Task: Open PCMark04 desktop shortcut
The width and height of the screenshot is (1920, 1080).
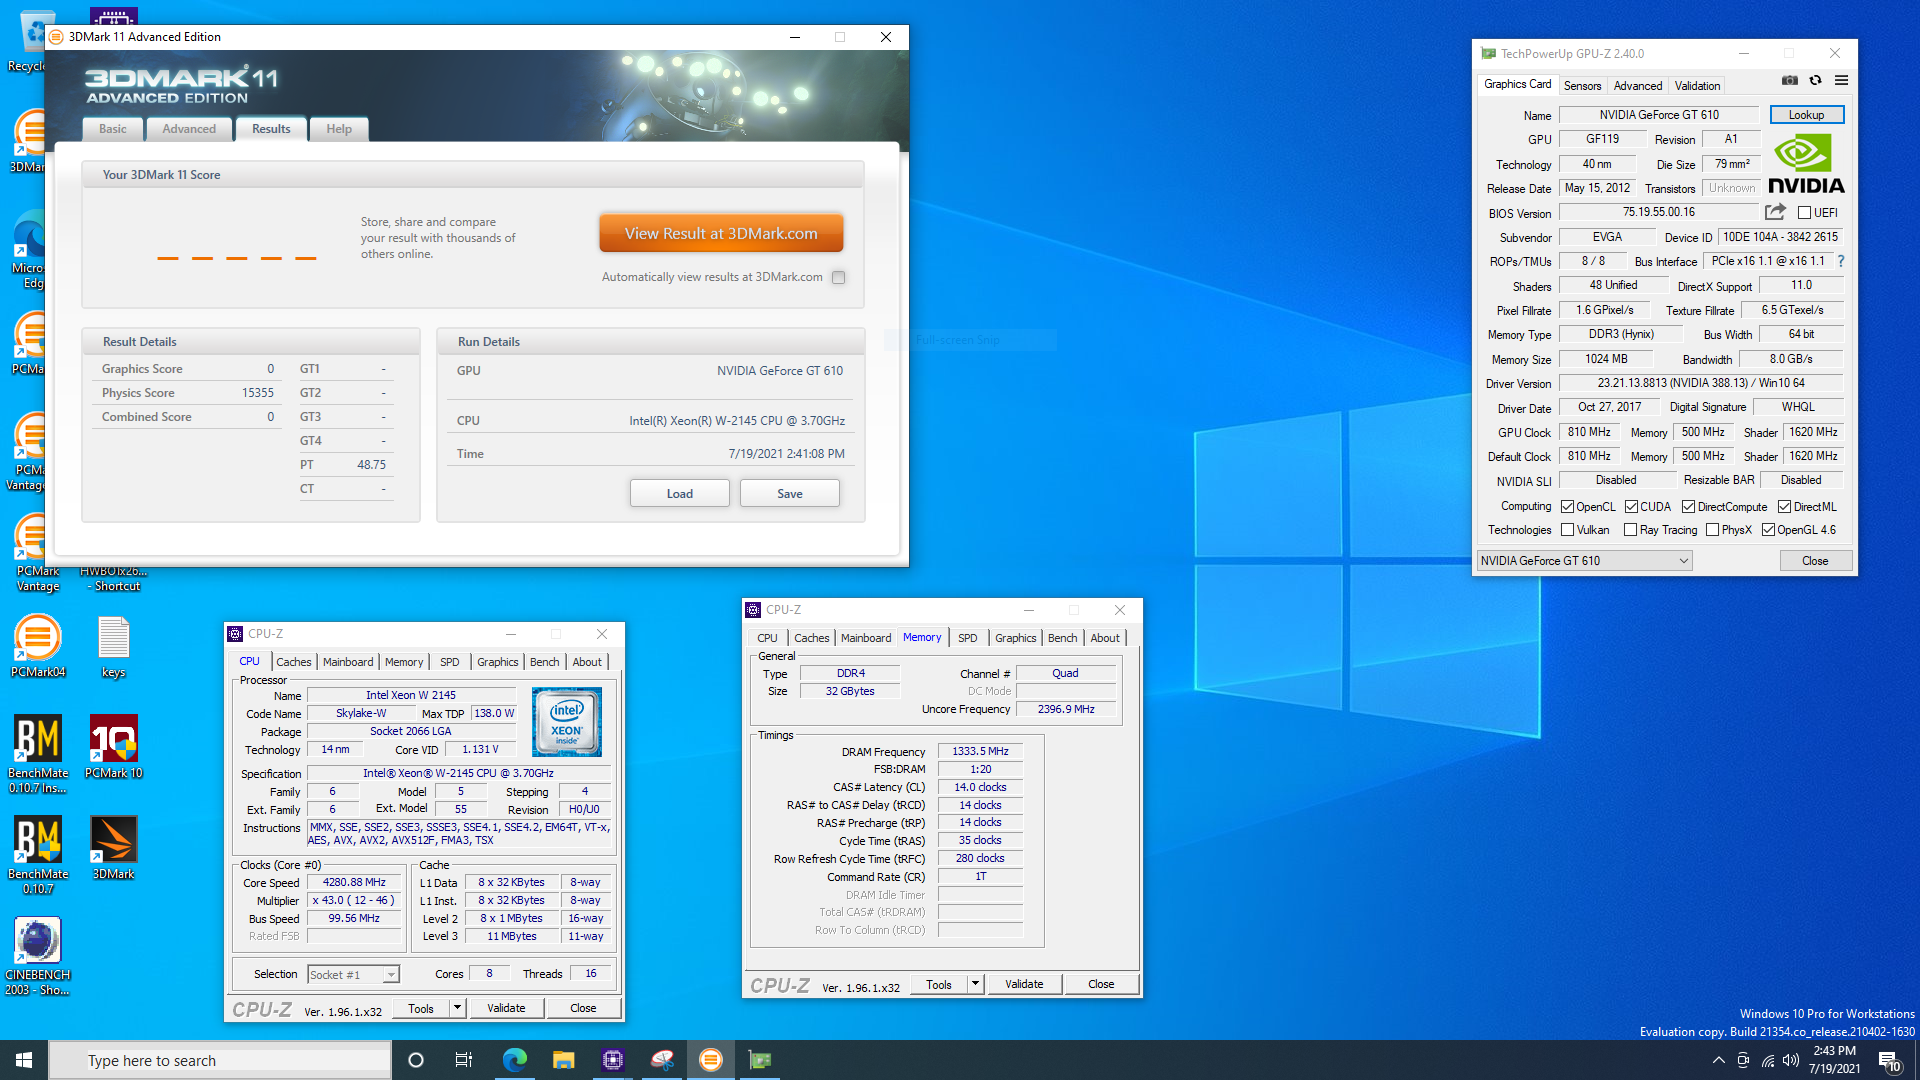Action: (x=38, y=646)
